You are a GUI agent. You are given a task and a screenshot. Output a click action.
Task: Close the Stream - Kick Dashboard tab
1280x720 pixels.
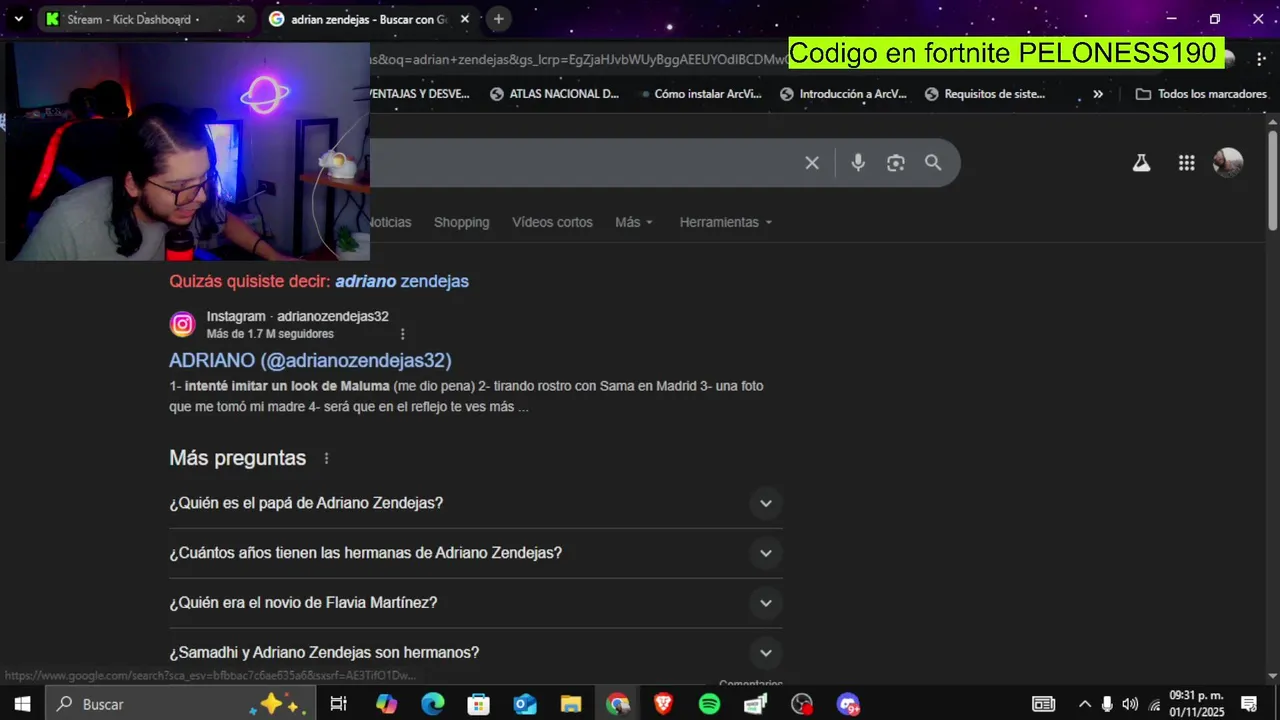(240, 19)
